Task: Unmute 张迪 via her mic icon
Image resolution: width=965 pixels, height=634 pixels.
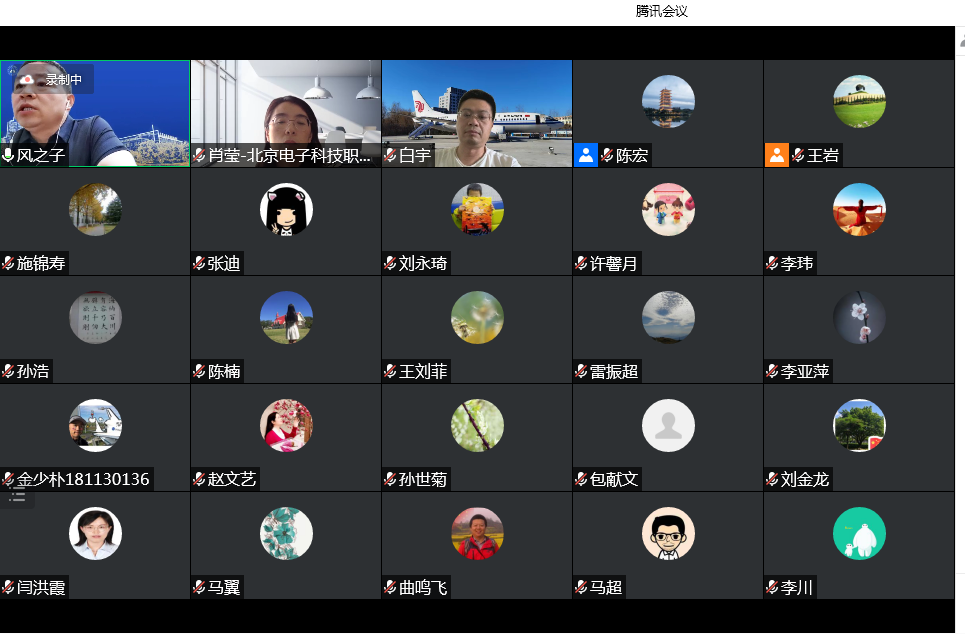Action: [200, 265]
